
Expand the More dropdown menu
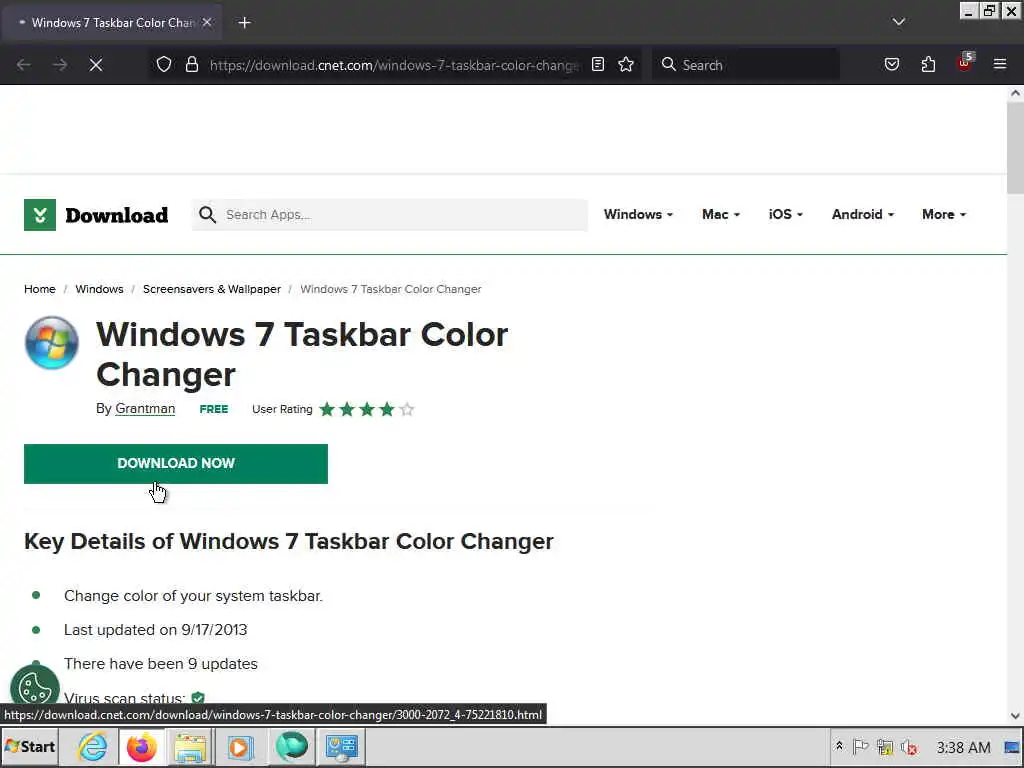coord(944,214)
